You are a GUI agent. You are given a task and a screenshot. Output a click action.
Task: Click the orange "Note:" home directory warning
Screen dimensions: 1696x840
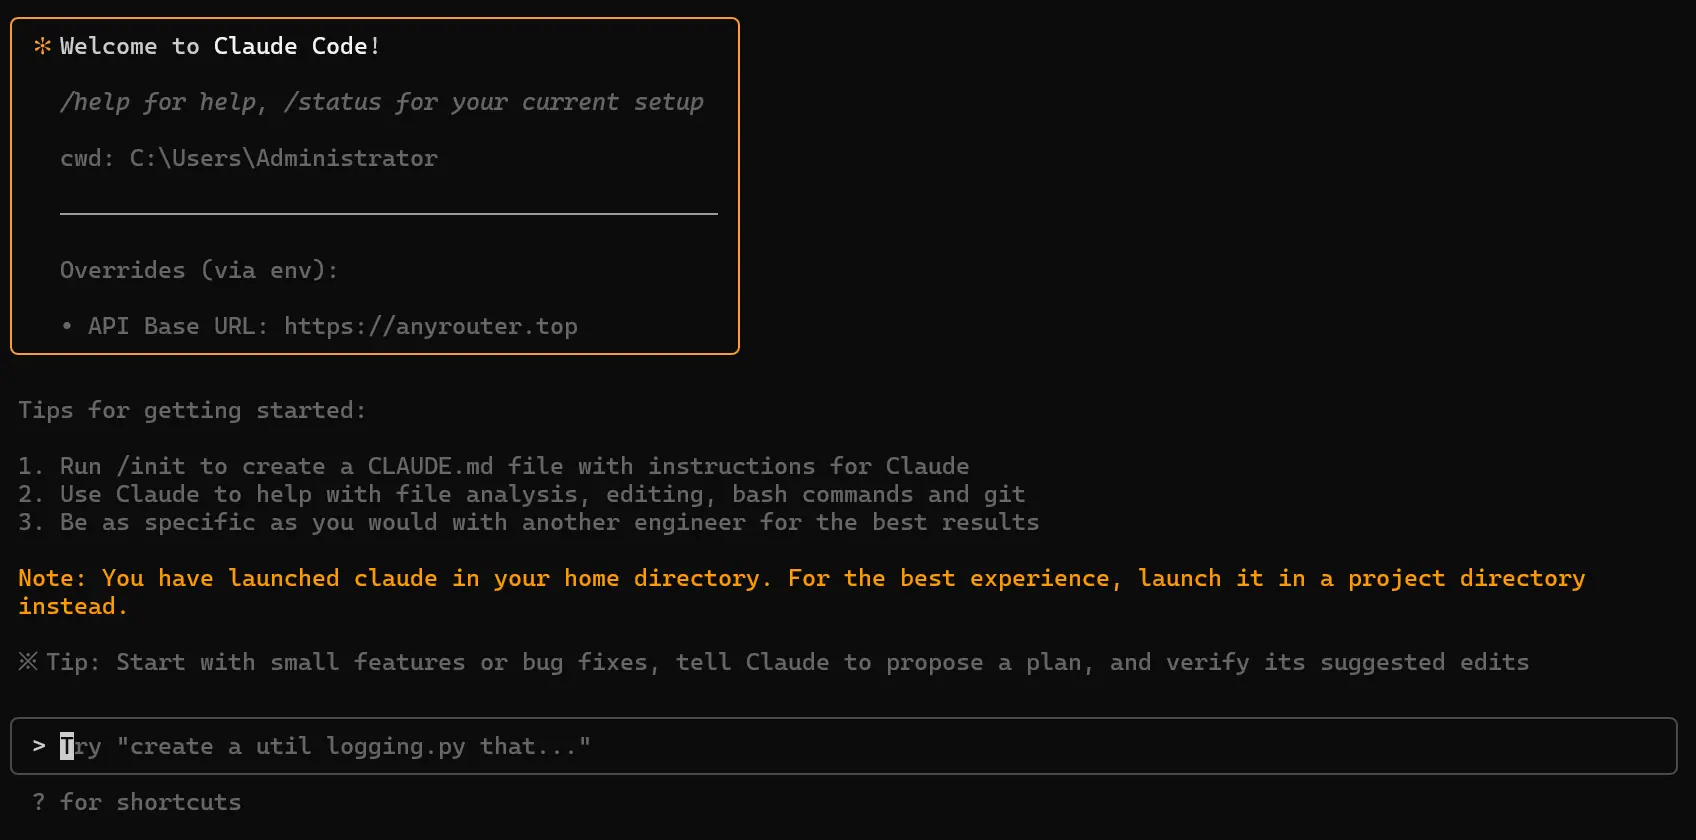pos(802,592)
